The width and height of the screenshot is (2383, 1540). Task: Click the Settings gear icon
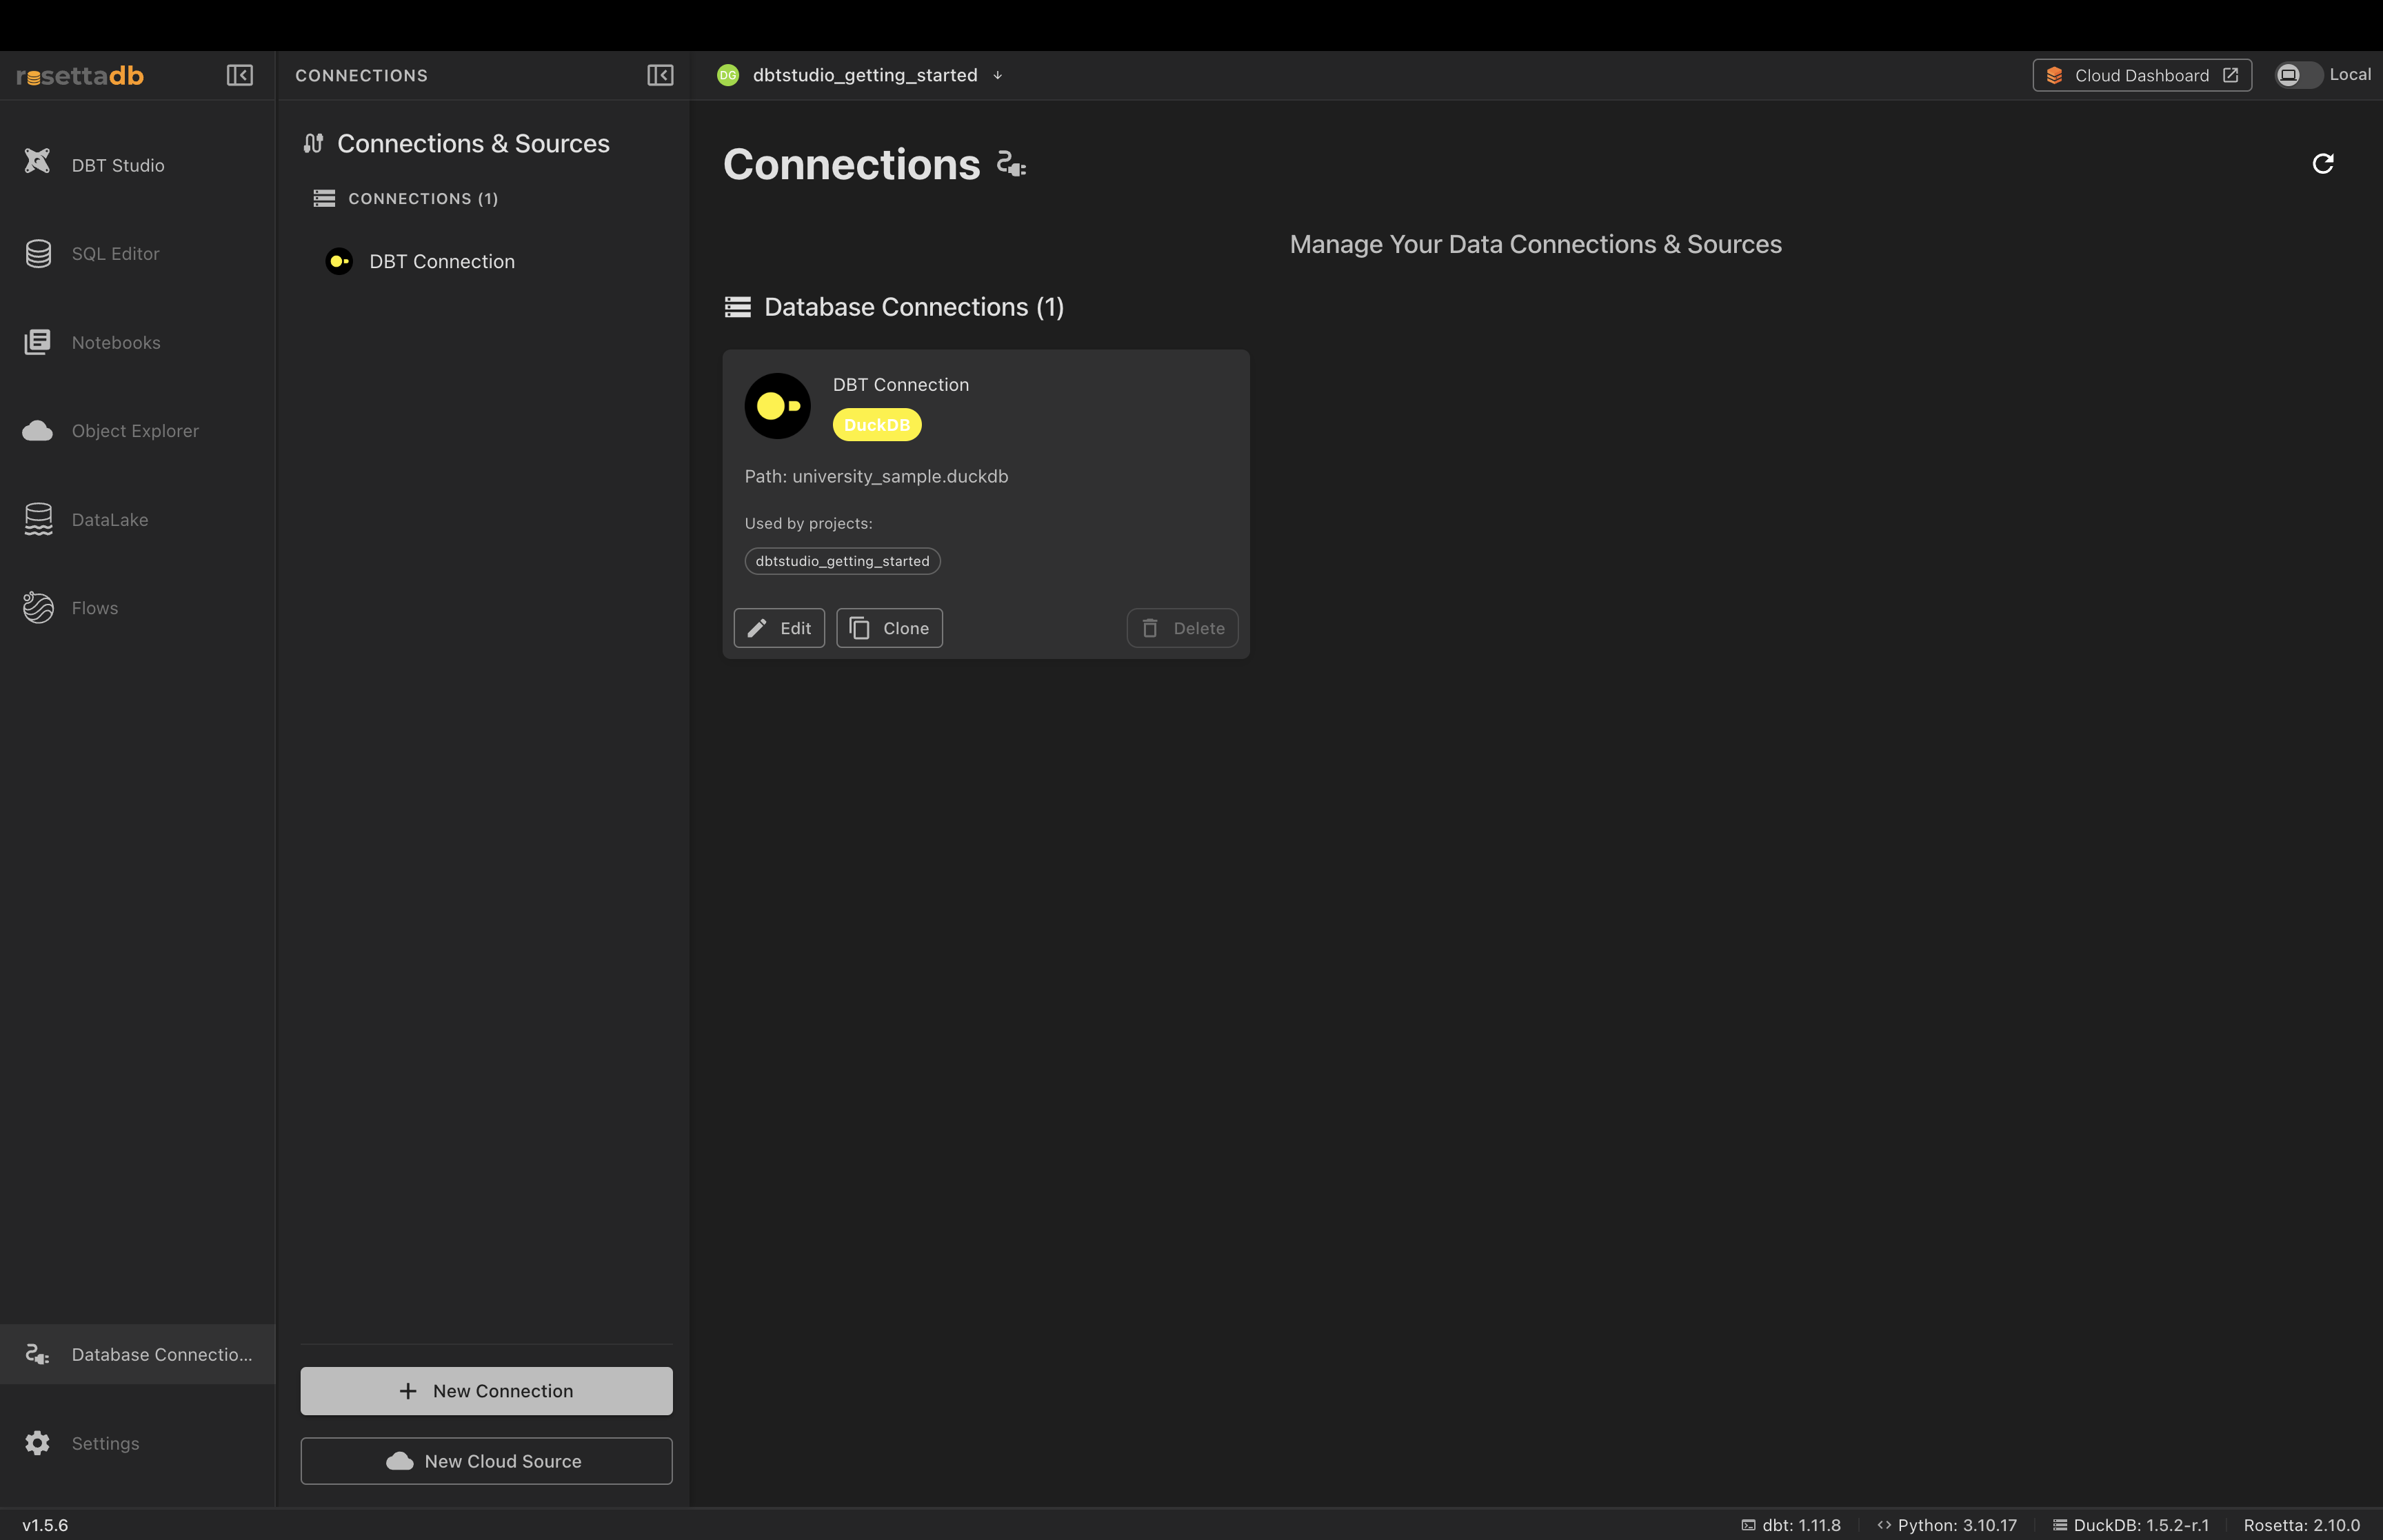[x=38, y=1443]
